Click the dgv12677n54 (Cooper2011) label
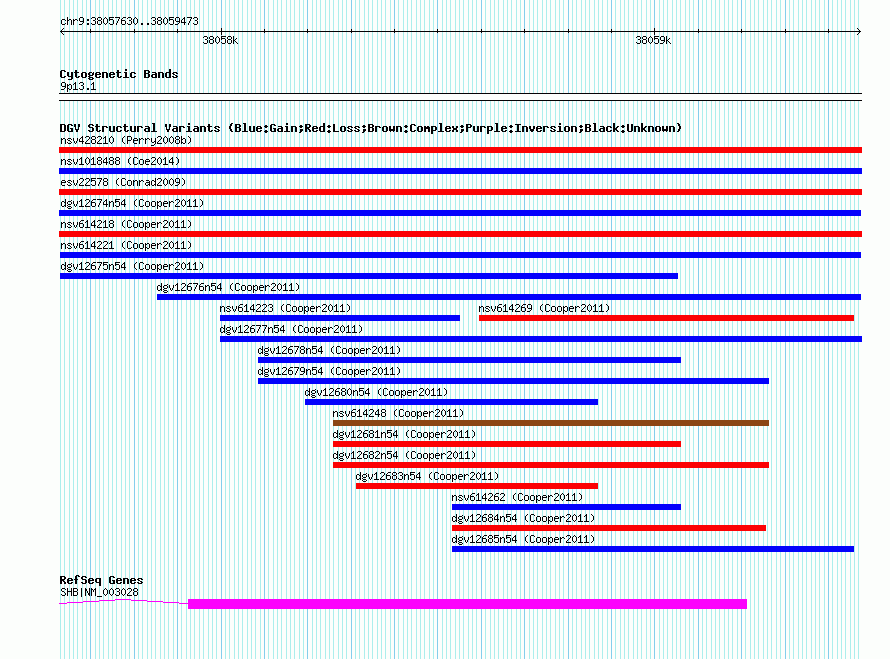 tap(291, 329)
